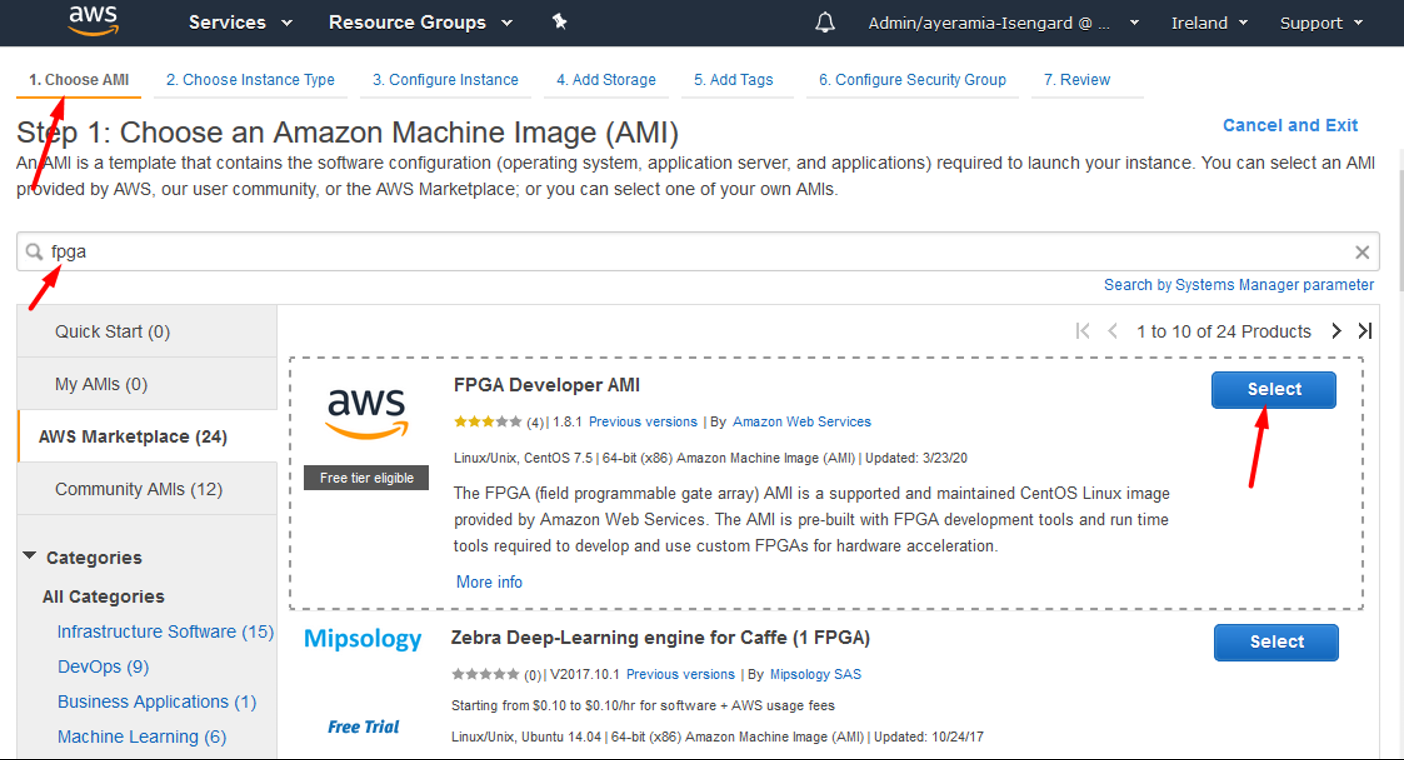Go to 4. Add Storage step
Screen dimensions: 1404x760
[606, 80]
